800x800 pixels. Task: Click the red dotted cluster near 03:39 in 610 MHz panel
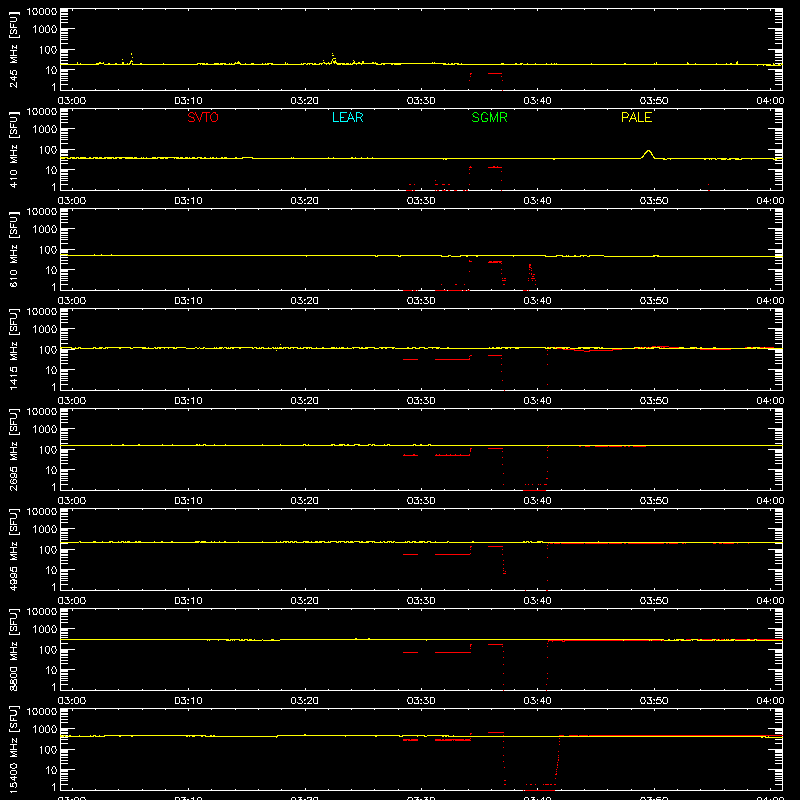click(532, 276)
